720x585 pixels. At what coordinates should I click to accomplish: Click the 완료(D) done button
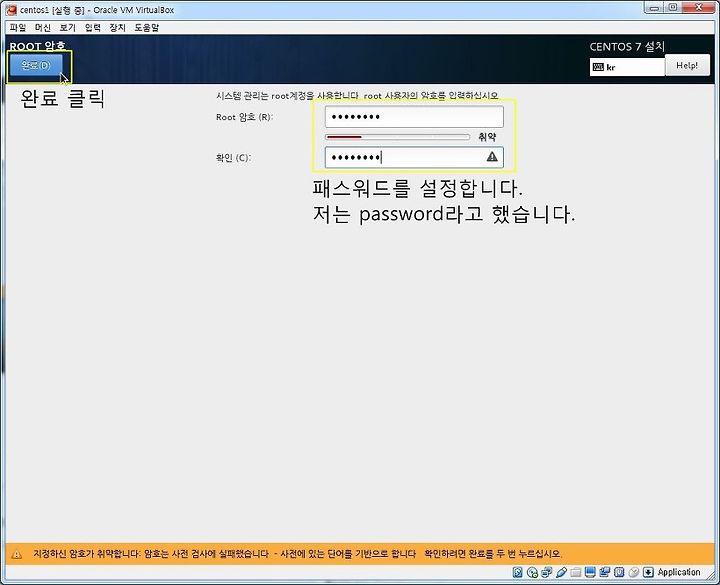click(x=36, y=65)
